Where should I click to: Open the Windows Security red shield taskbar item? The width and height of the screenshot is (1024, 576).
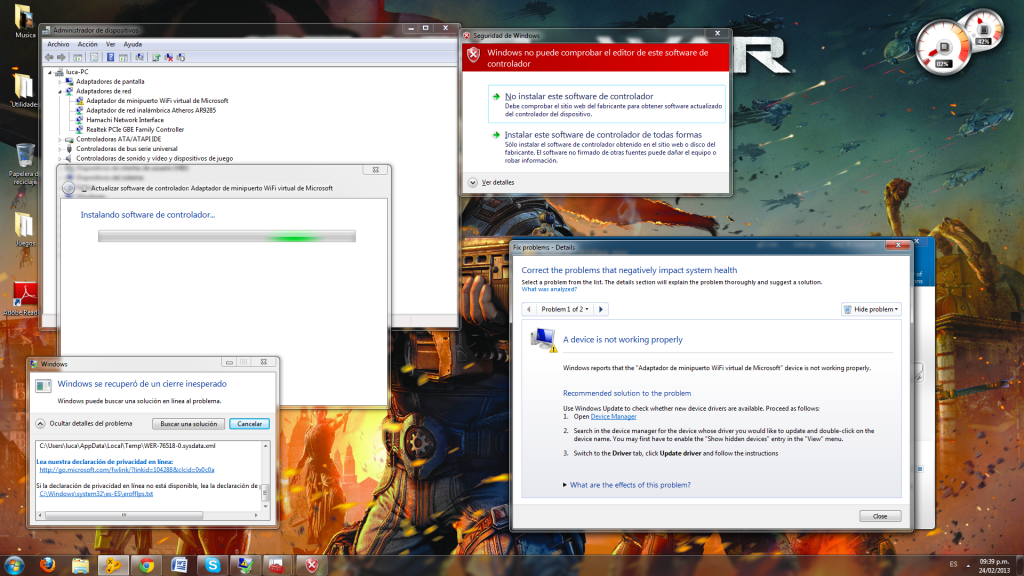[x=312, y=565]
